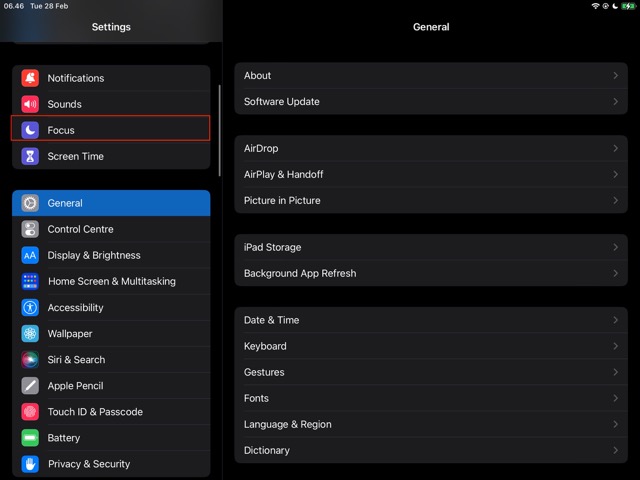640x480 pixels.
Task: Open Home Screen & Multitasking settings
Action: [x=111, y=281]
